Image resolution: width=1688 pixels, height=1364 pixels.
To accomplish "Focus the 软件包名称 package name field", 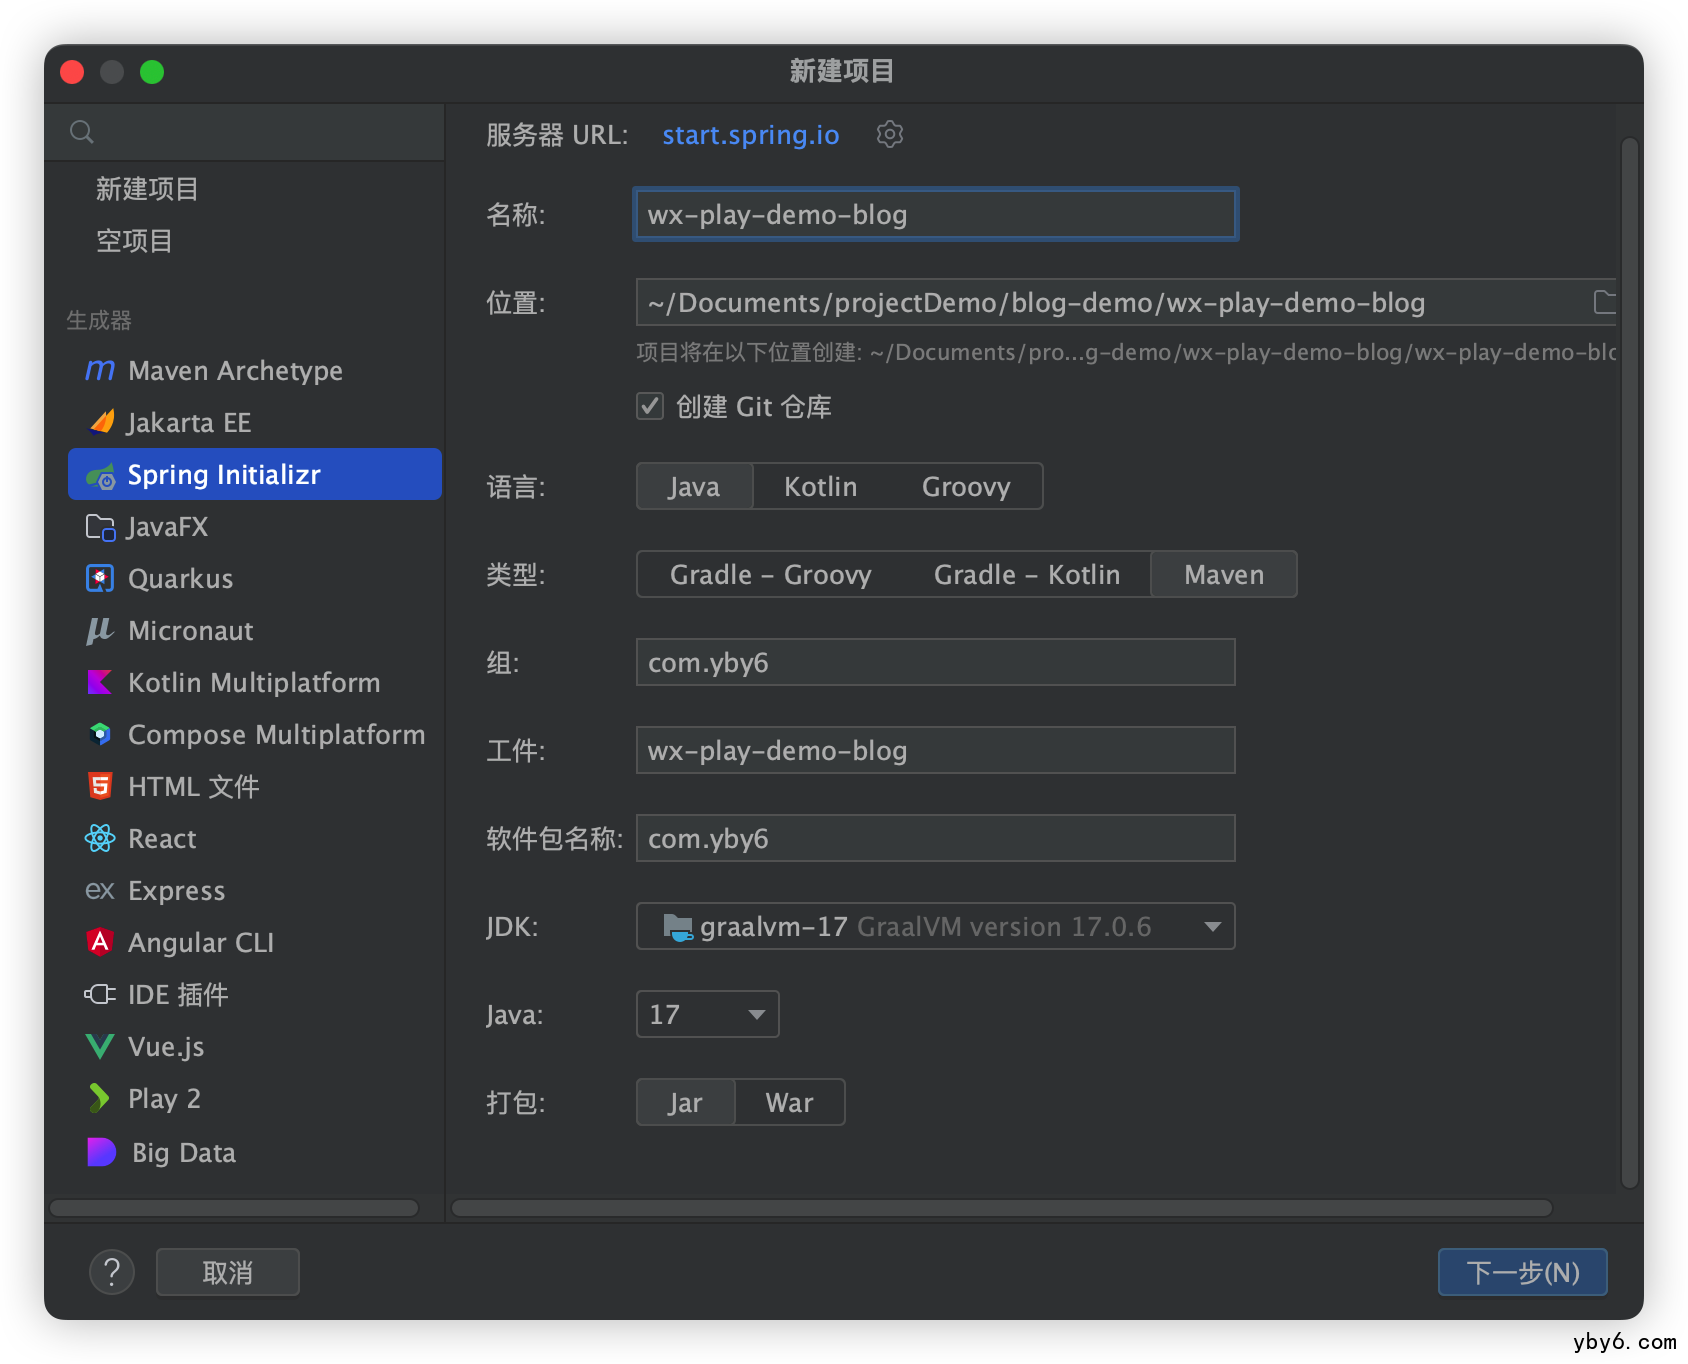I will (x=936, y=838).
